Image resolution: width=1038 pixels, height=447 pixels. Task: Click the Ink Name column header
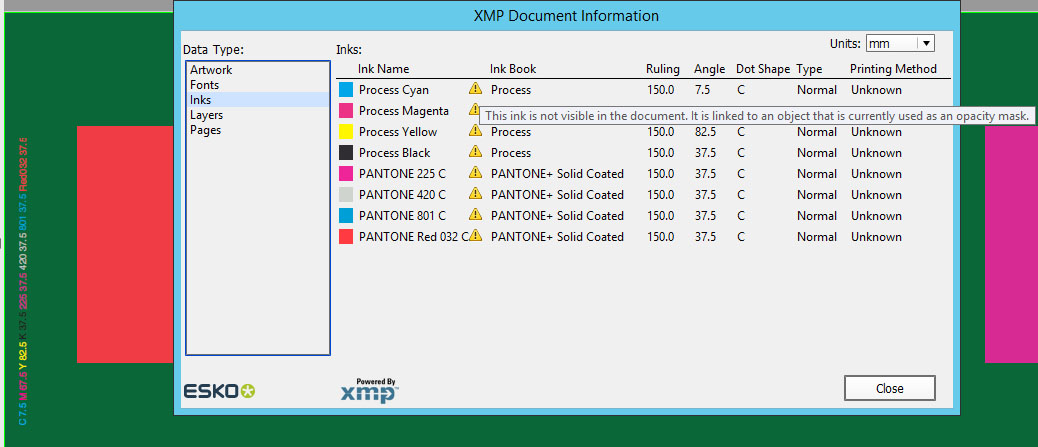point(383,69)
